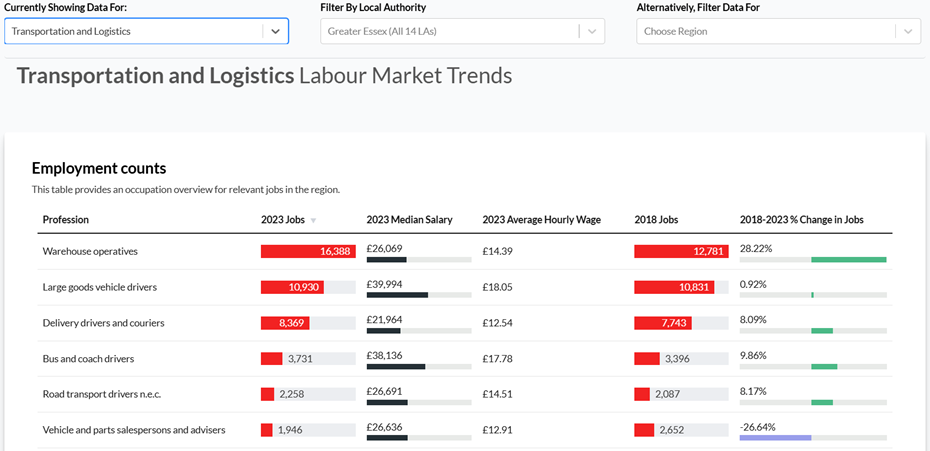Click the 2023 Average Hourly Wage header
Viewport: 930px width, 451px height.
click(541, 220)
